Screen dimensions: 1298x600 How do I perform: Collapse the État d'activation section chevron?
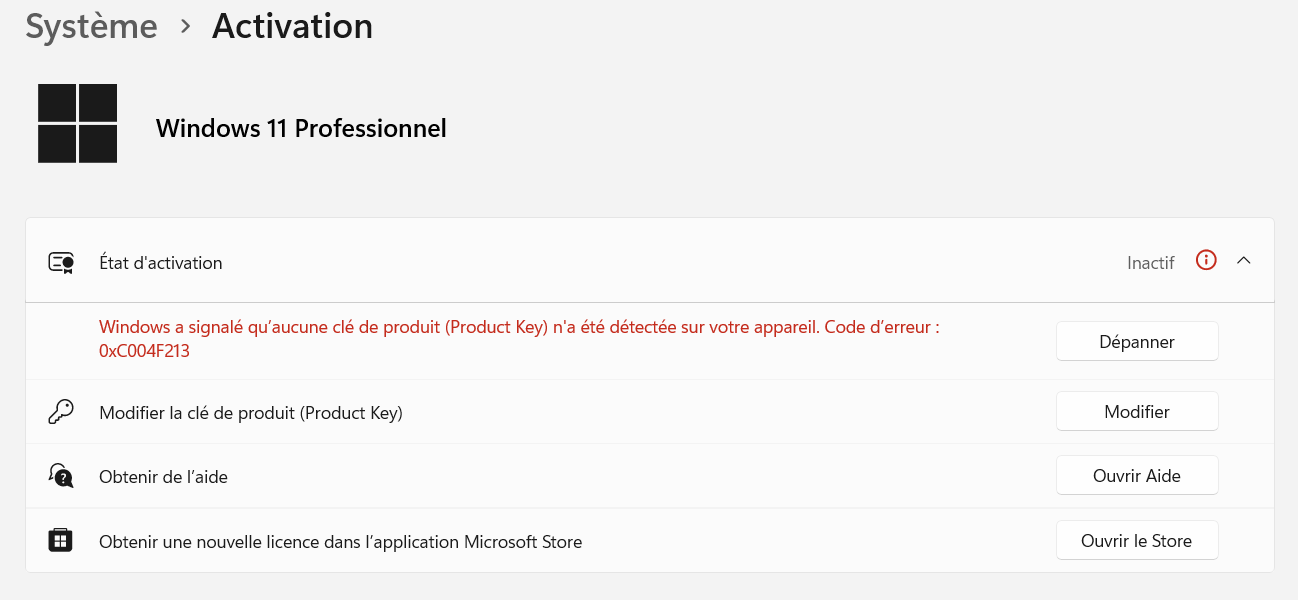1244,261
